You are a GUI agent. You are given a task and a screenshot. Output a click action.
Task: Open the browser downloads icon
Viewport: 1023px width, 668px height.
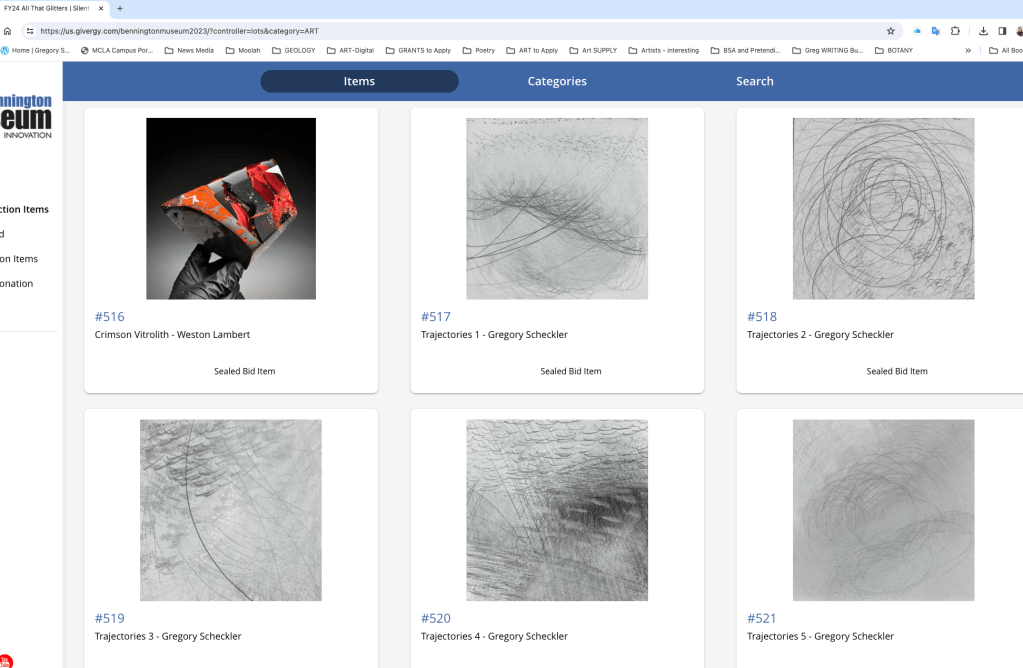(983, 31)
